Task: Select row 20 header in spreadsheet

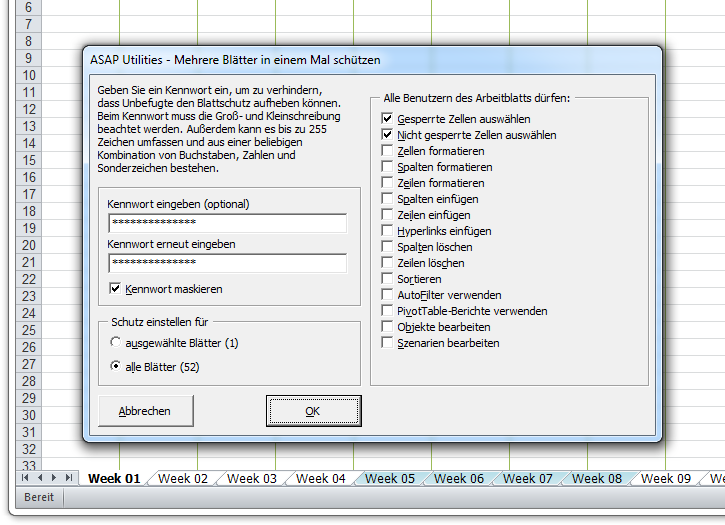Action: pyautogui.click(x=29, y=245)
